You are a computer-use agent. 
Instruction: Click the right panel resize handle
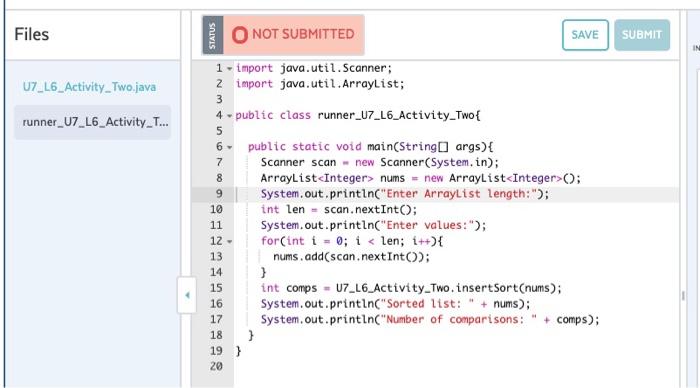683,296
